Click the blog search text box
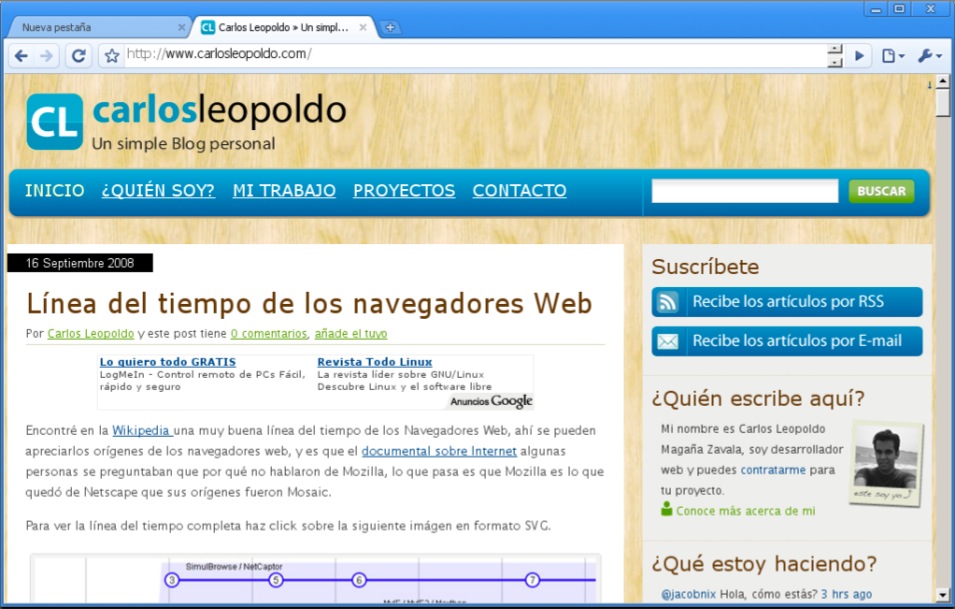This screenshot has width=955, height=609. 745,191
